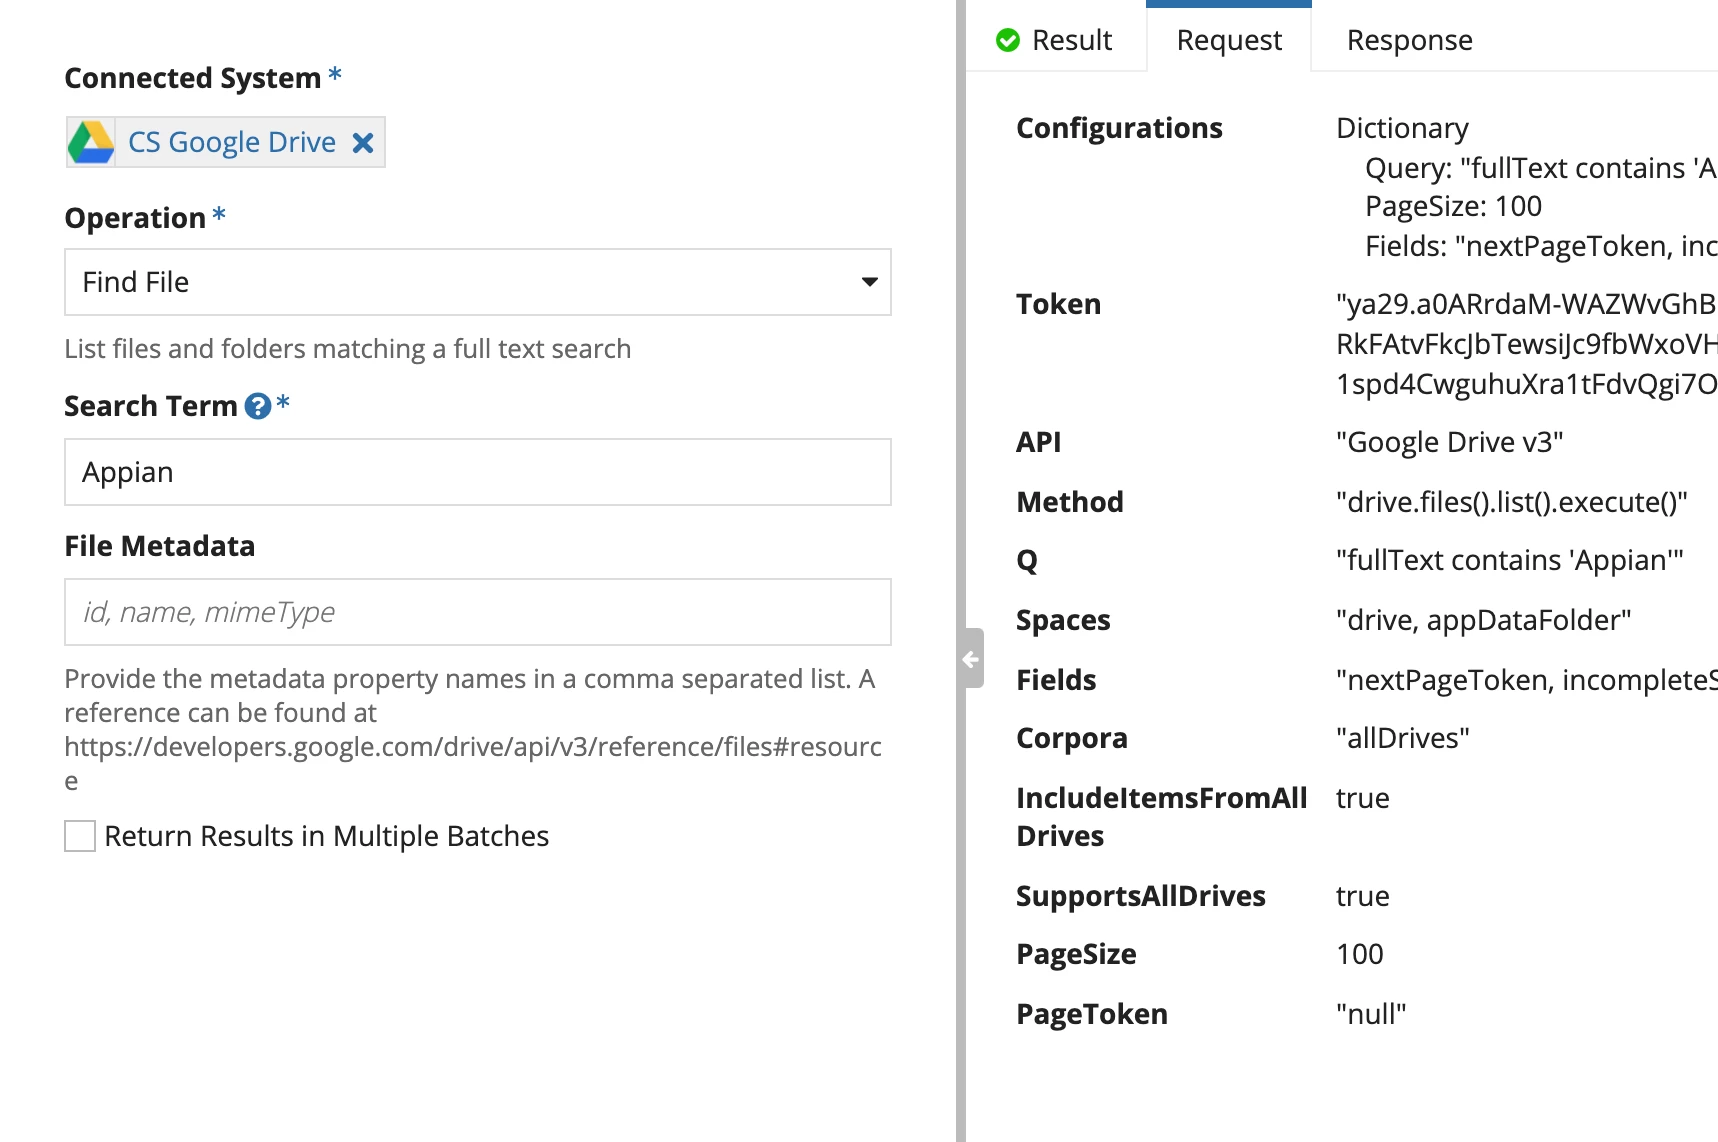The height and width of the screenshot is (1142, 1718).
Task: Click the token line starting with RkFAtvFkc
Action: (1526, 344)
